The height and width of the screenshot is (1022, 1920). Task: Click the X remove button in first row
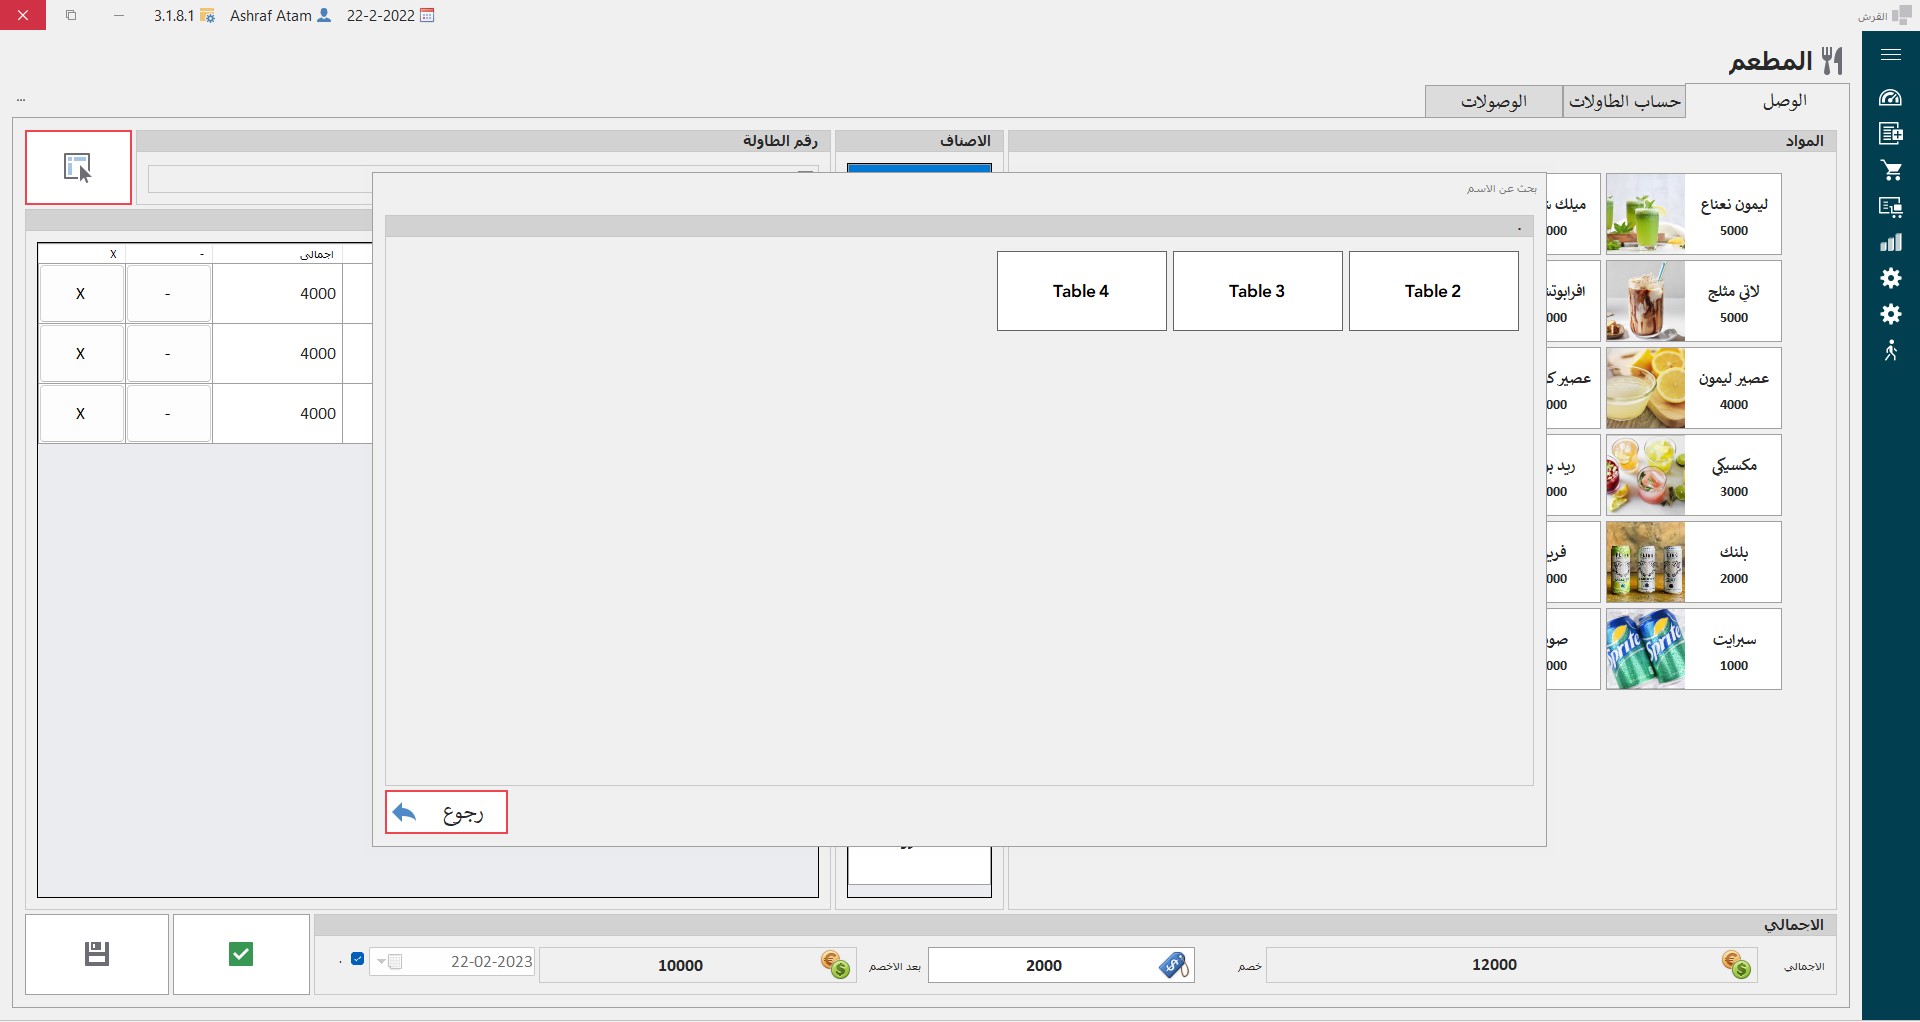81,294
